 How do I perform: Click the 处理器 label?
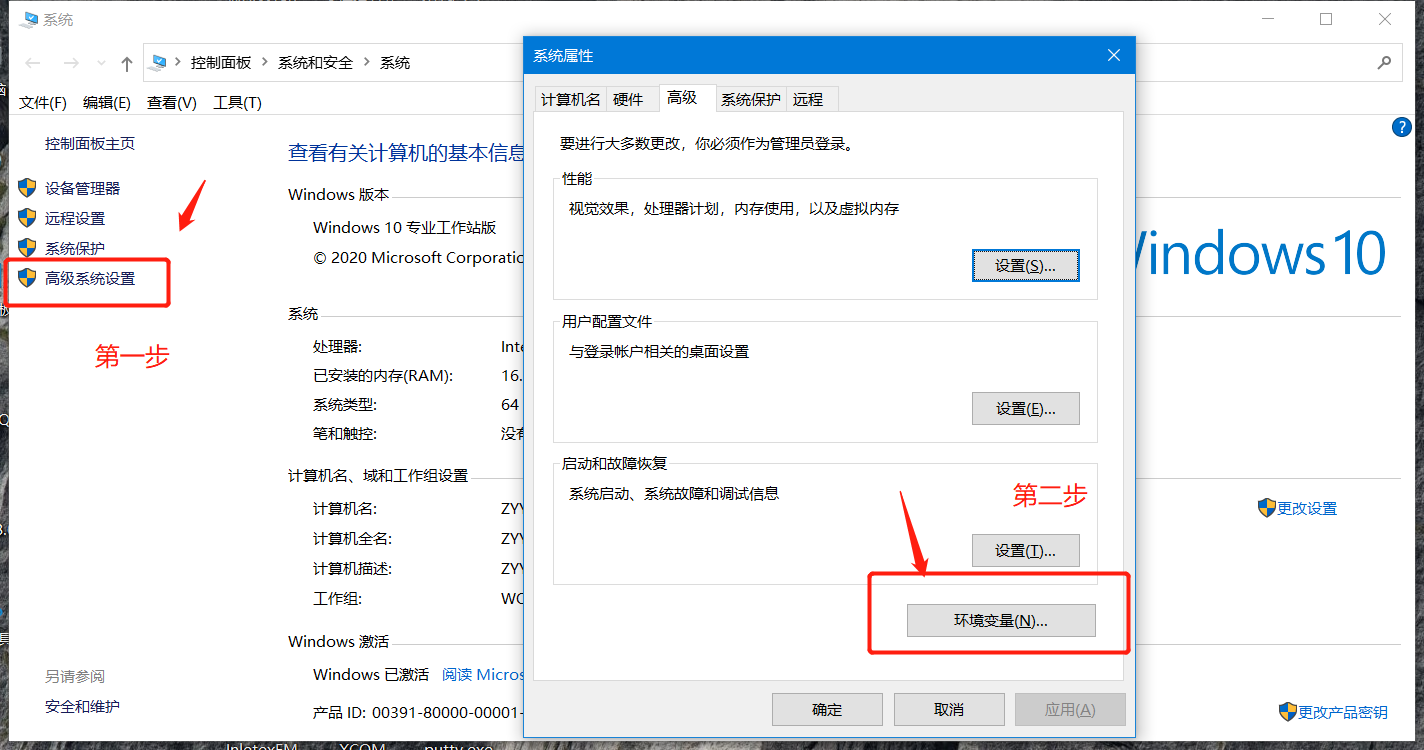point(337,346)
